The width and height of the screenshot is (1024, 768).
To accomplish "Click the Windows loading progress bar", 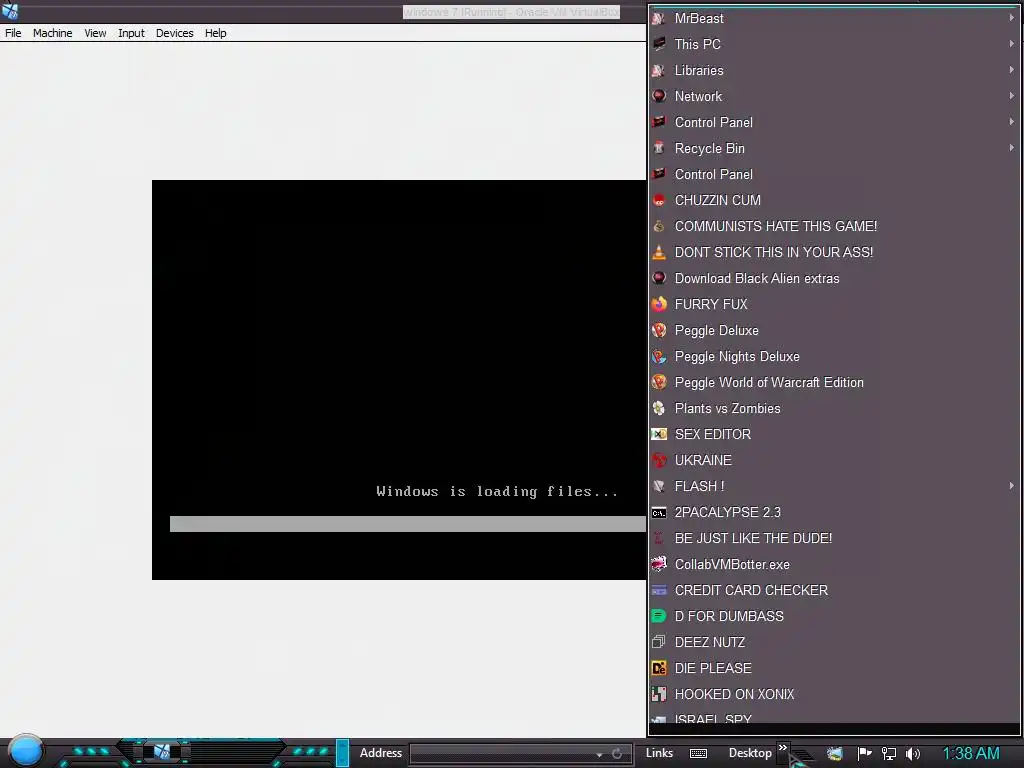I will point(408,524).
